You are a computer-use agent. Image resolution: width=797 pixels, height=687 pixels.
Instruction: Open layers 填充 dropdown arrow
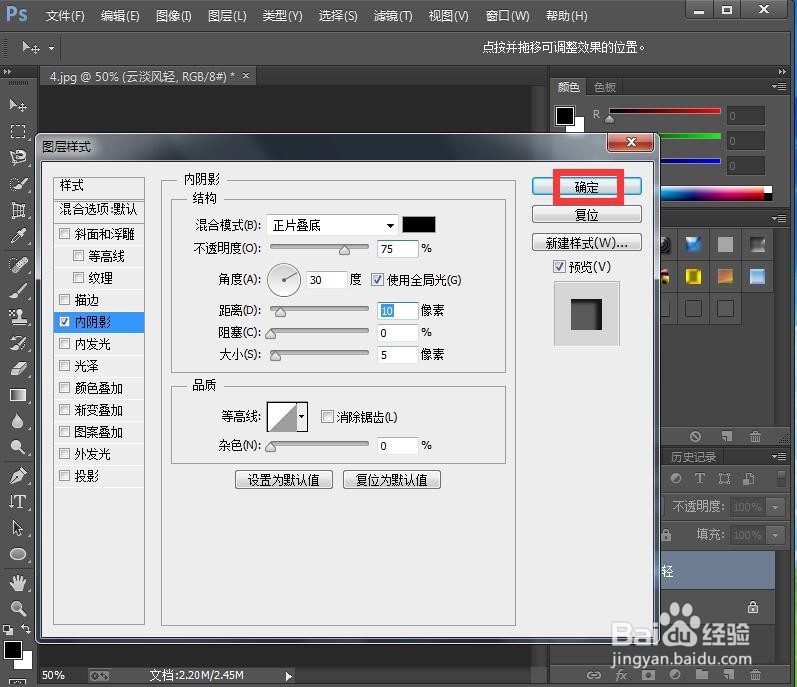pyautogui.click(x=775, y=535)
